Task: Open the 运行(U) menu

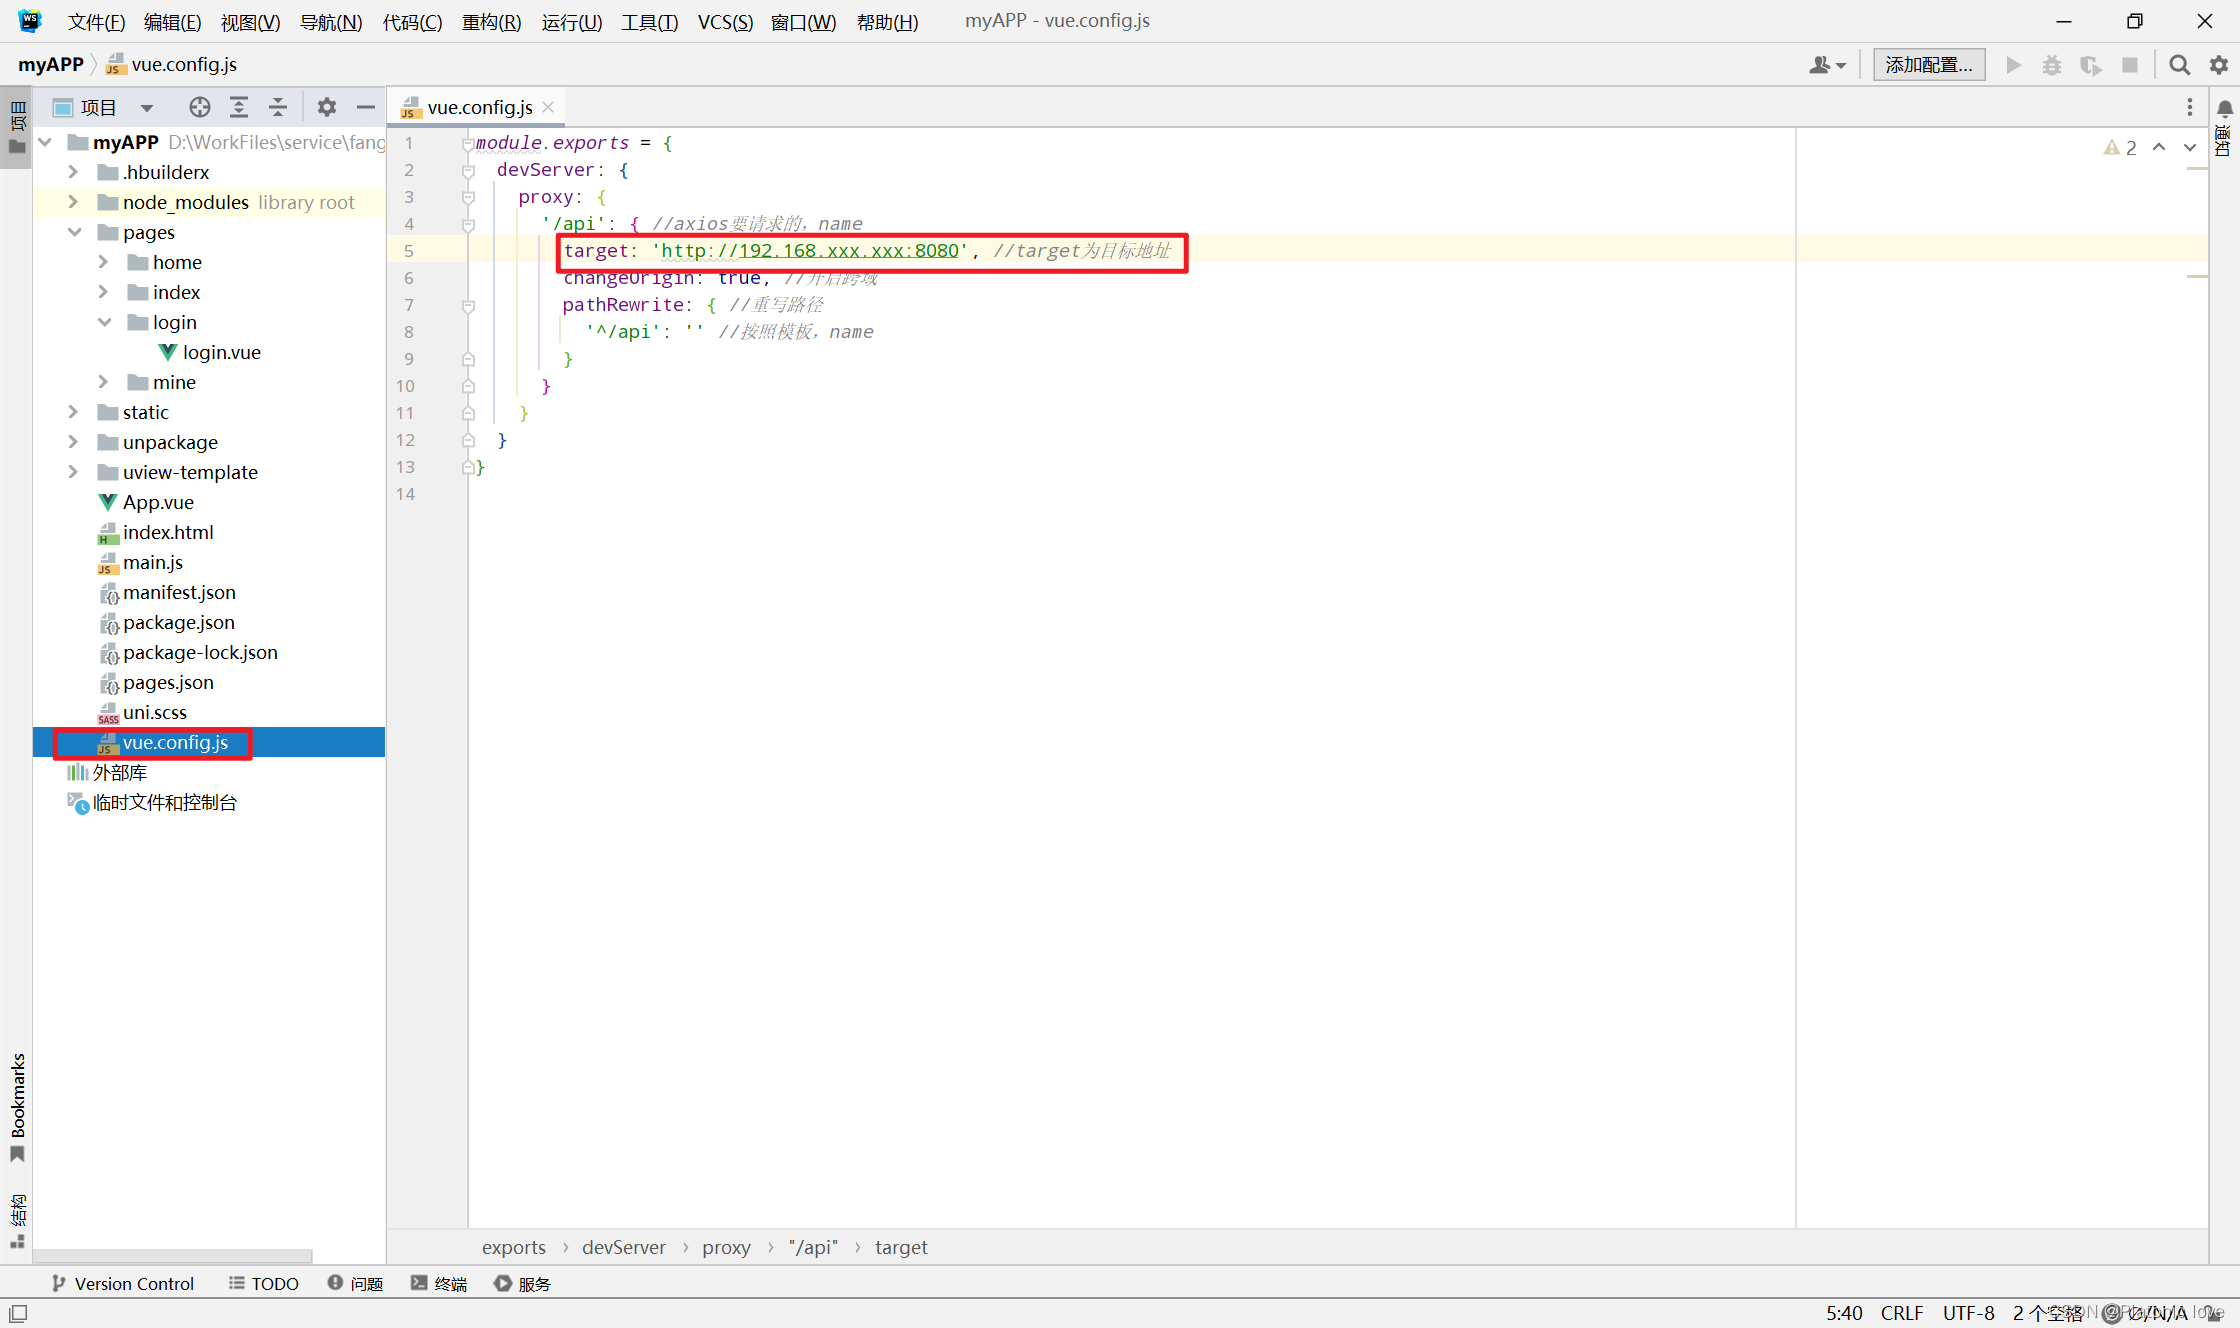Action: (x=571, y=21)
